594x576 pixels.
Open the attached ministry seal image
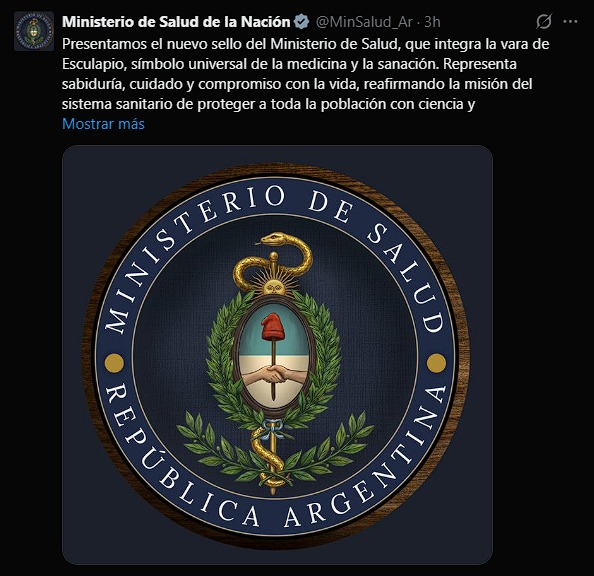click(x=277, y=355)
